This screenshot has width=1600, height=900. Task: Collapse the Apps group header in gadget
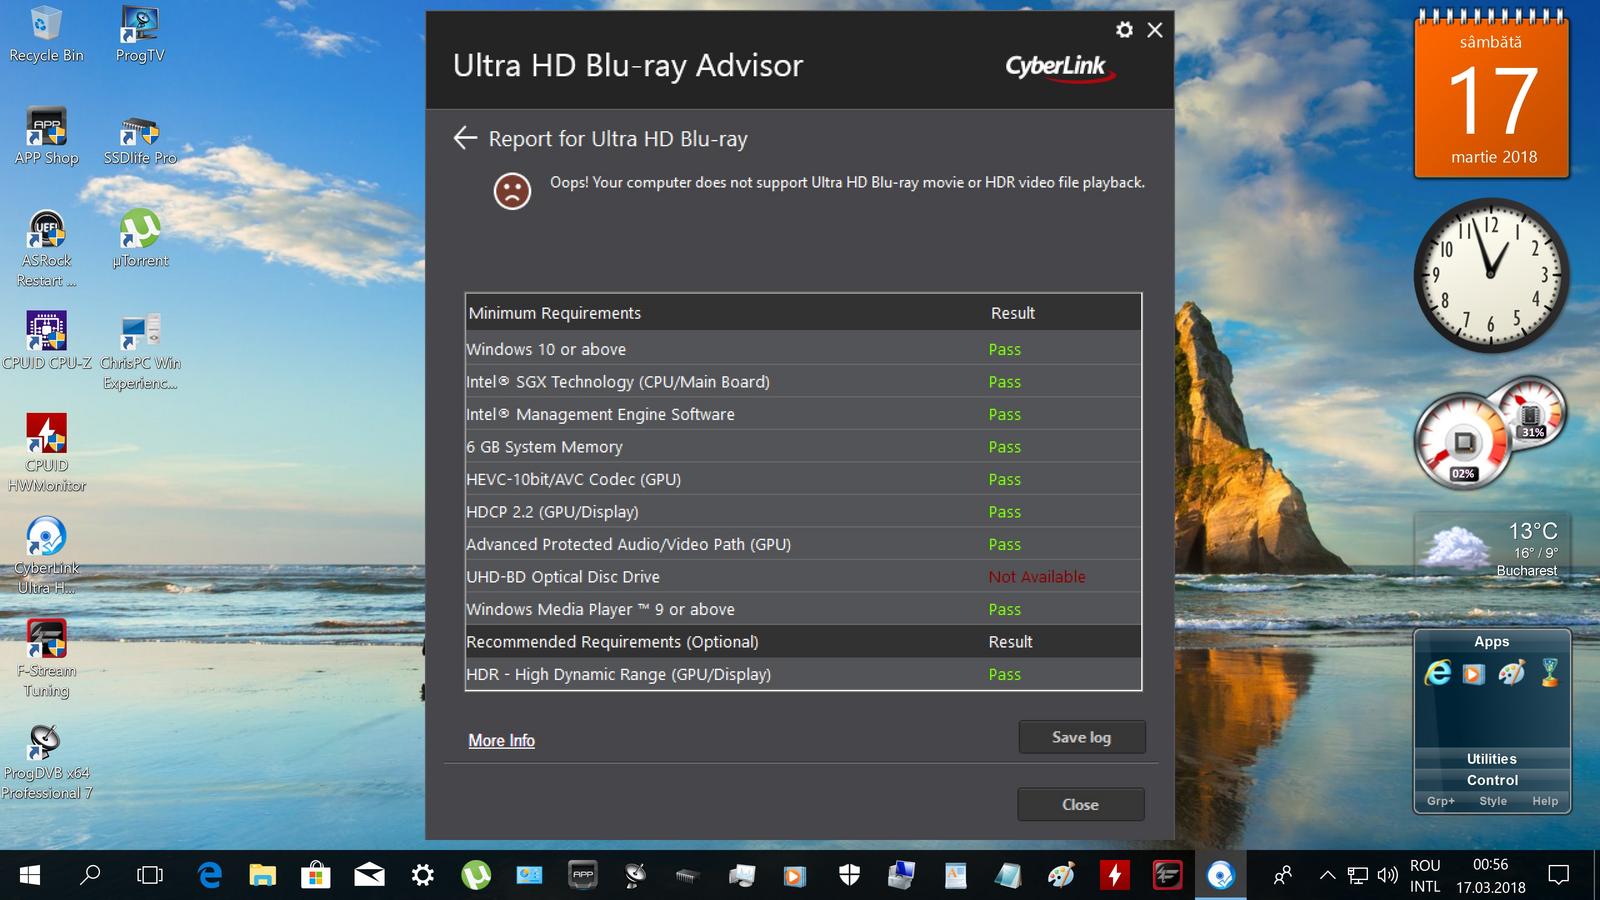coord(1492,642)
